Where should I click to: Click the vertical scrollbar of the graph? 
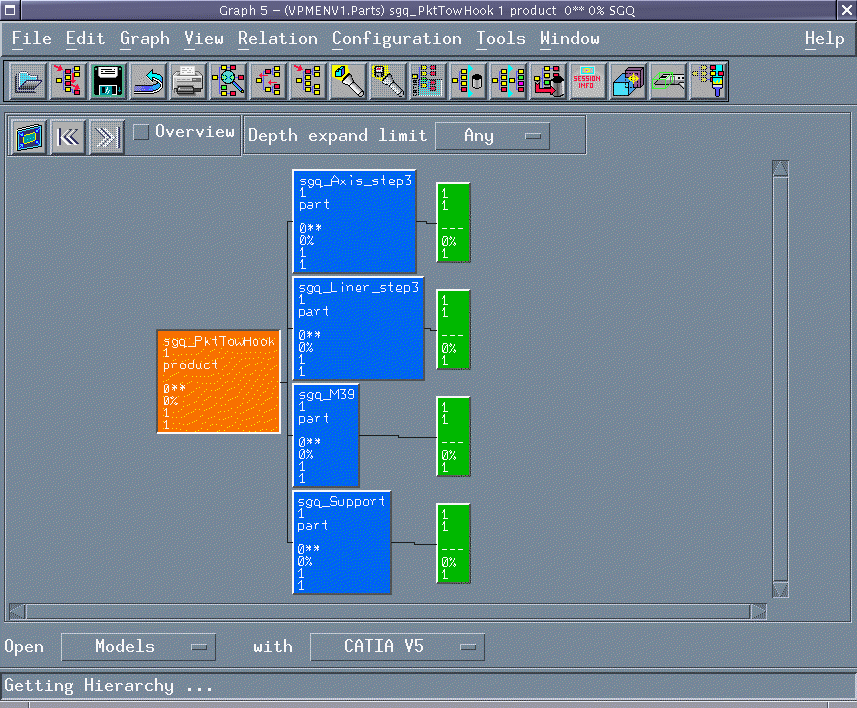(x=780, y=380)
